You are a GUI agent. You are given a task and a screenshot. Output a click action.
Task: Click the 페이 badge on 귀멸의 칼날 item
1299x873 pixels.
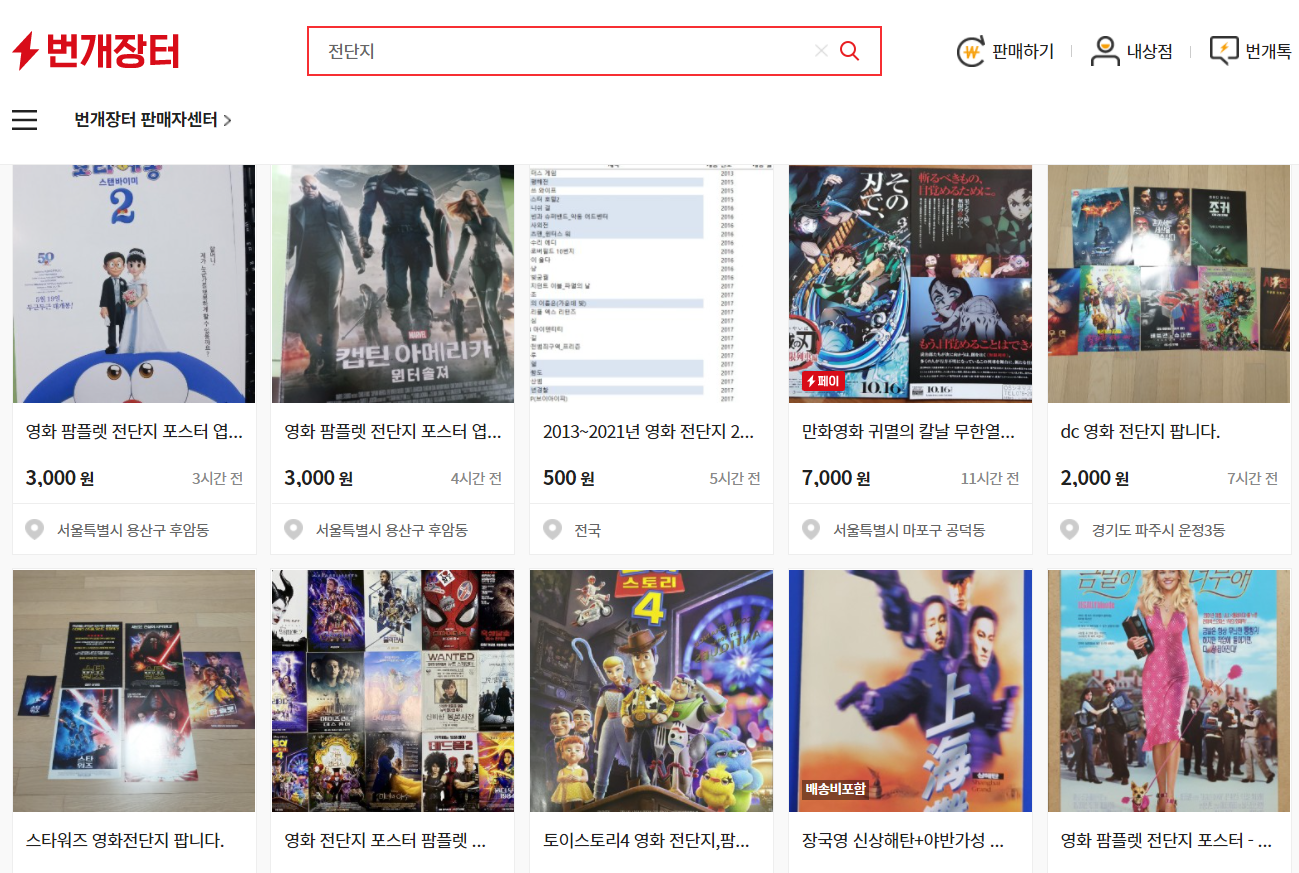pyautogui.click(x=824, y=381)
